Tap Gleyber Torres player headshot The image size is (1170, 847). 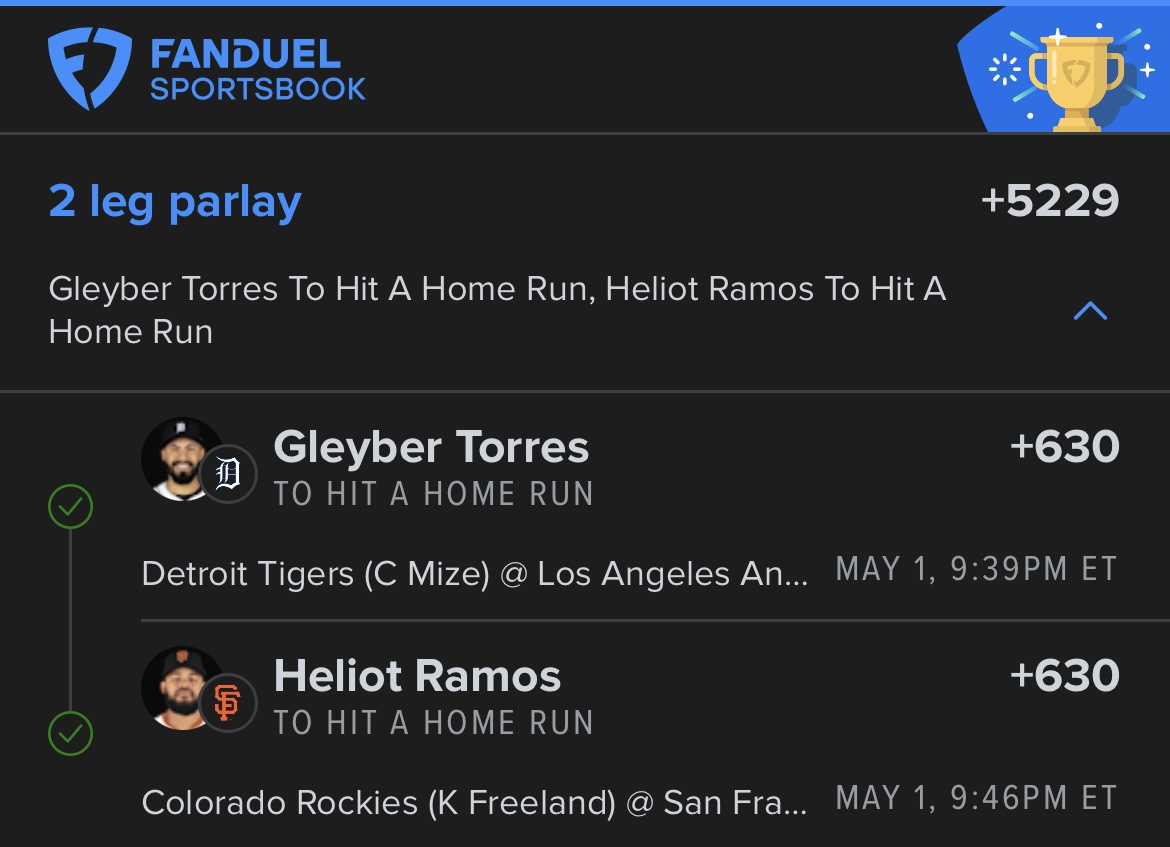[x=179, y=459]
